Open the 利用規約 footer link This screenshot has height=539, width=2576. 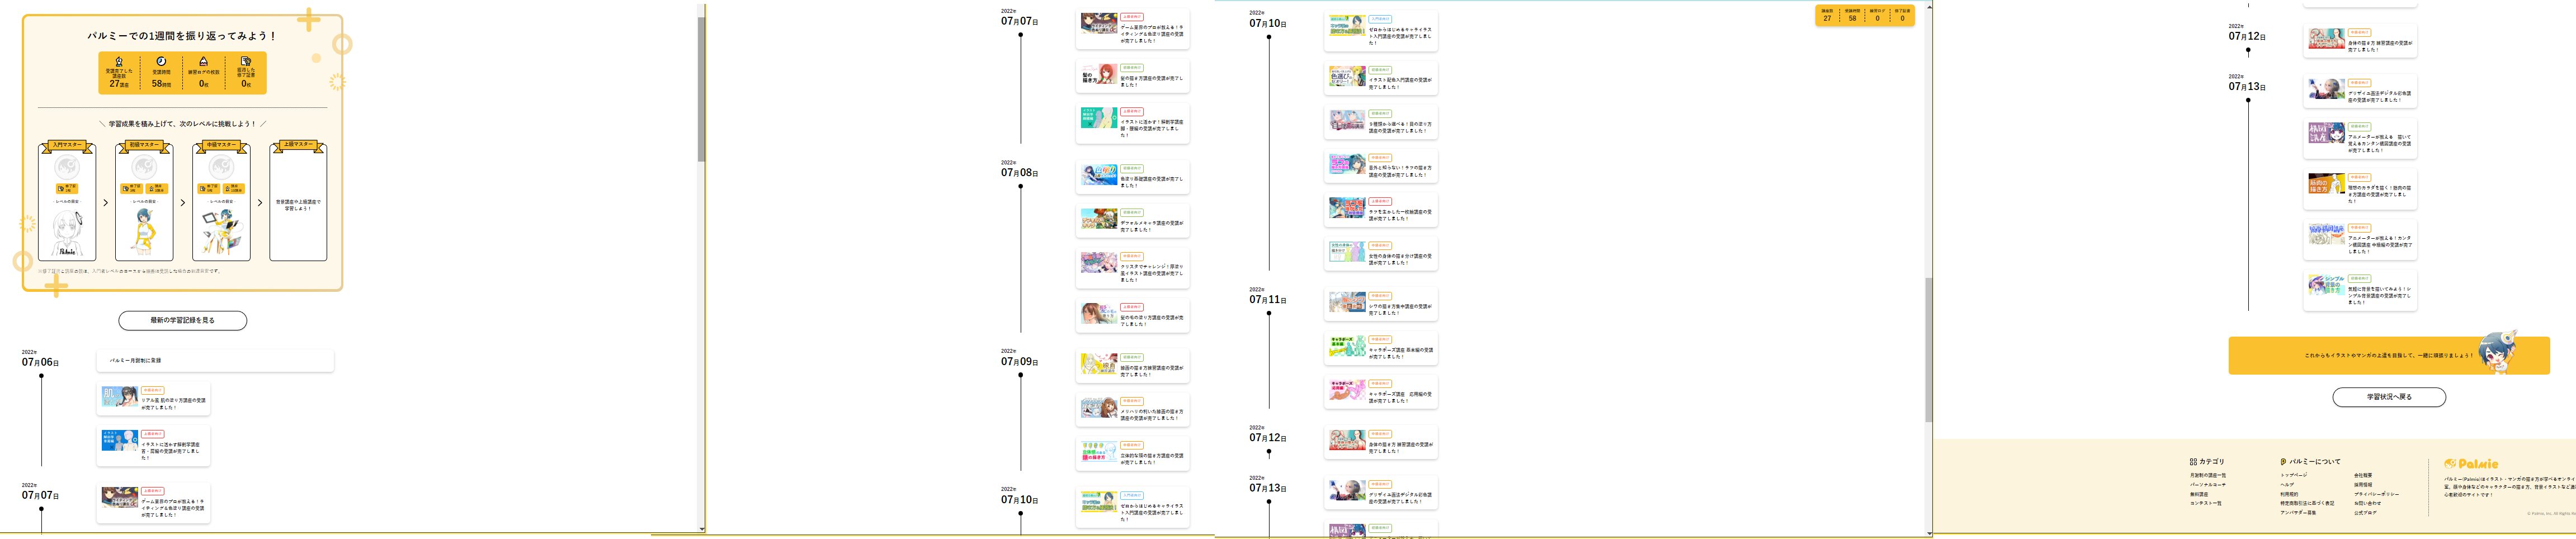tap(2289, 494)
